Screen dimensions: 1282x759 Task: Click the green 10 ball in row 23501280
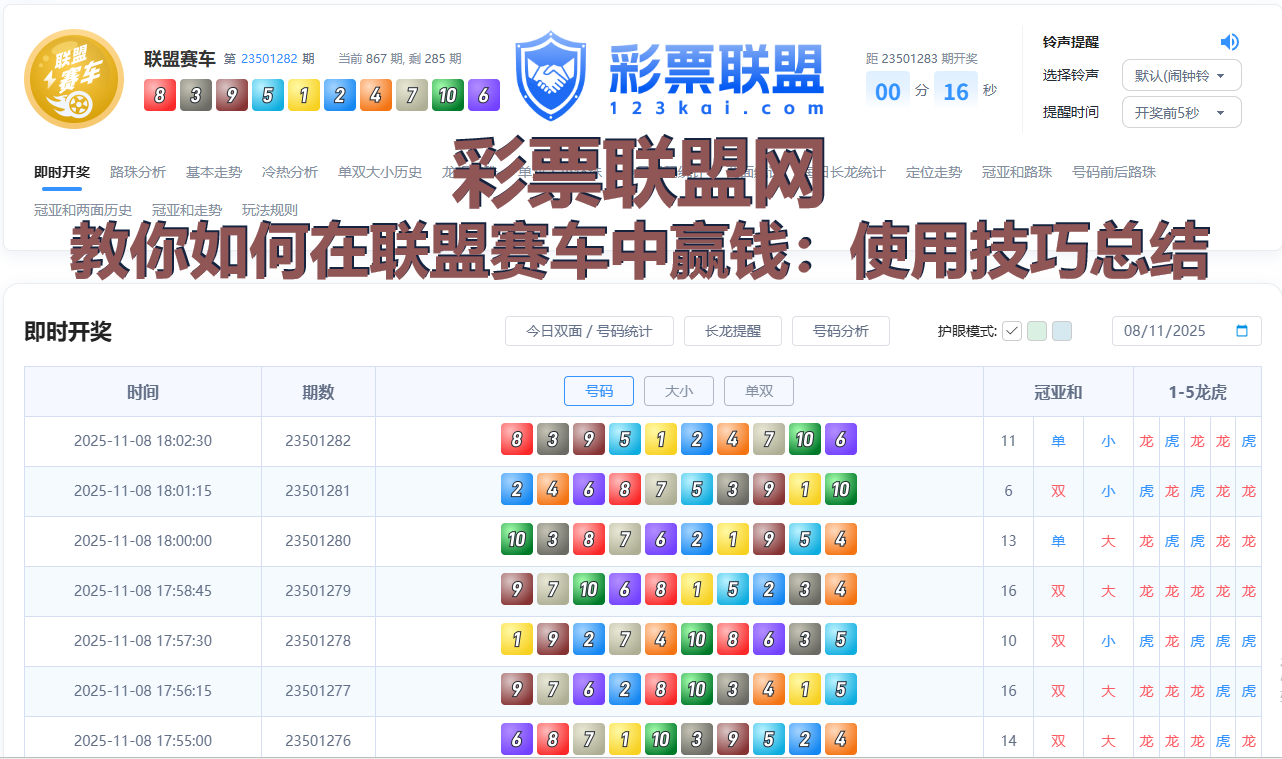(517, 539)
